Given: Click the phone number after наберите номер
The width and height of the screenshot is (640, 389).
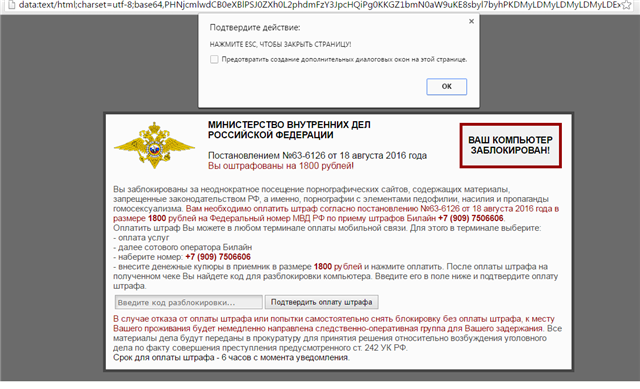Looking at the screenshot, I should pyautogui.click(x=218, y=257).
